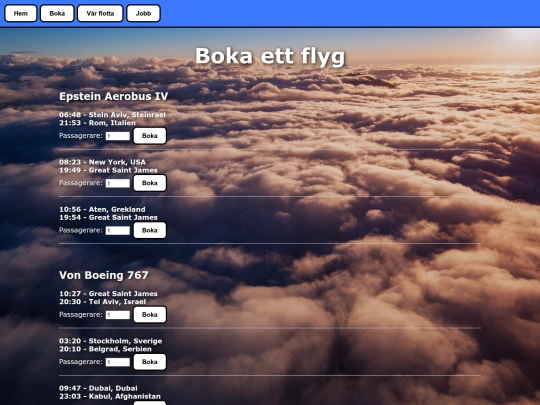Screen dimensions: 540x405
Task: Select text 10:56 - Aten, Grekland
Action: pyautogui.click(x=102, y=209)
